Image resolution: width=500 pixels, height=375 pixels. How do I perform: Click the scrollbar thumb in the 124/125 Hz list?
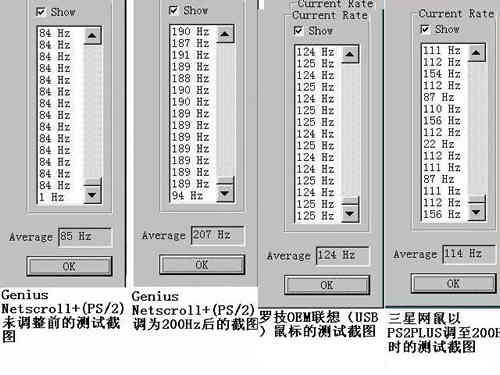pyautogui.click(x=350, y=200)
